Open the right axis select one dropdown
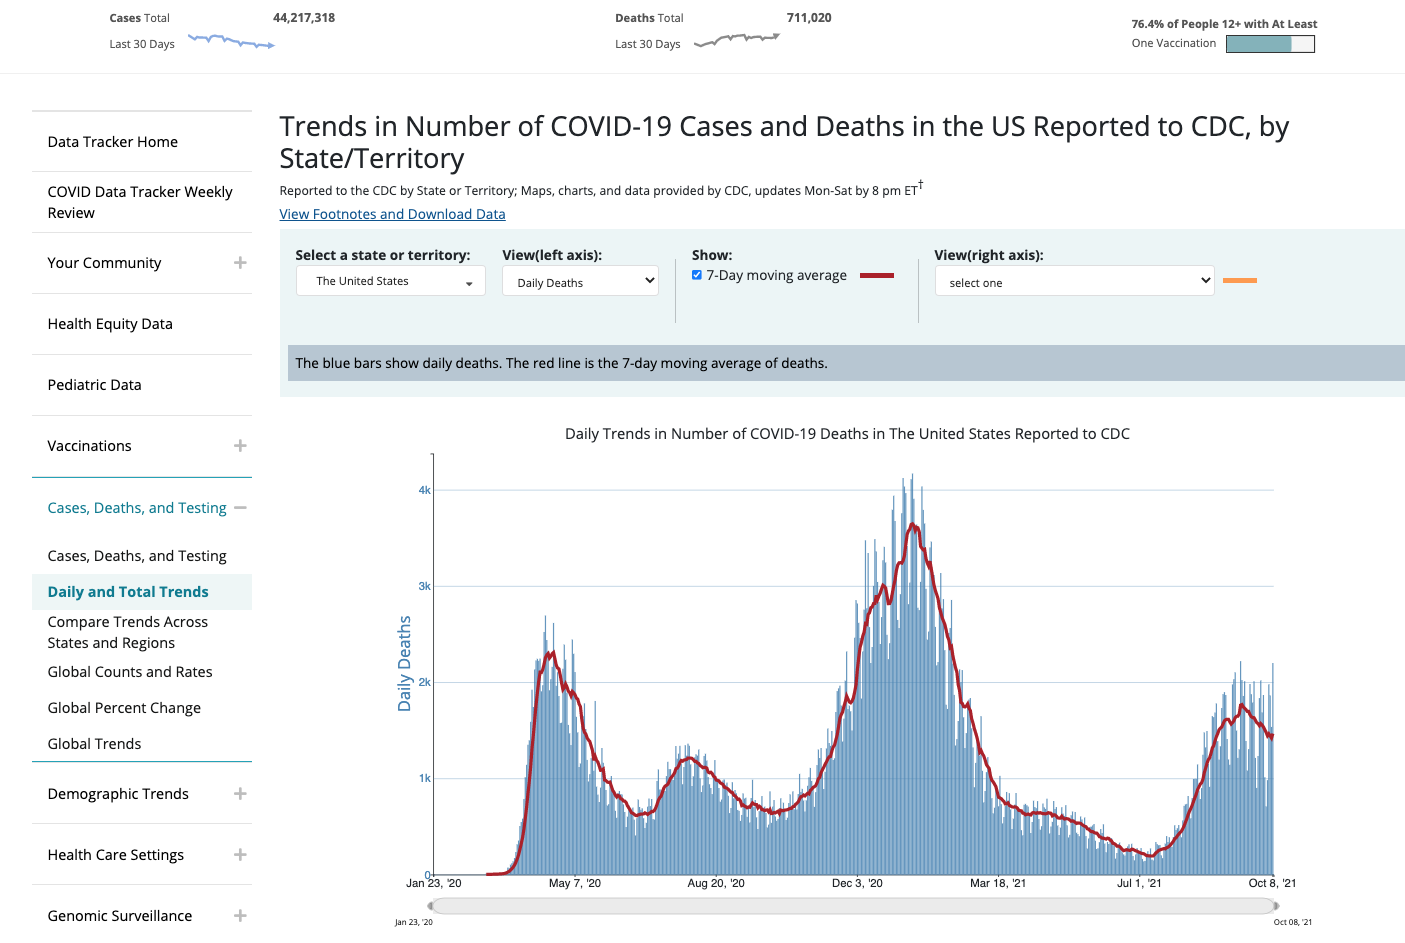The height and width of the screenshot is (943, 1405). point(1074,281)
